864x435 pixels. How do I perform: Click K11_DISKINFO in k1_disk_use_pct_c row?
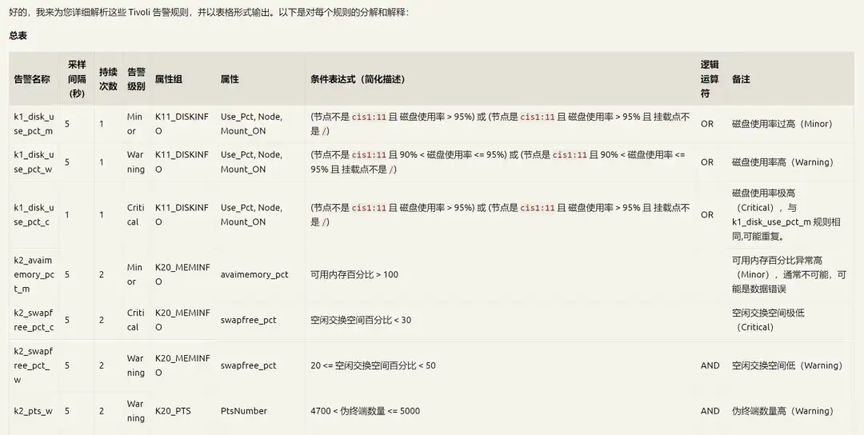coord(182,215)
